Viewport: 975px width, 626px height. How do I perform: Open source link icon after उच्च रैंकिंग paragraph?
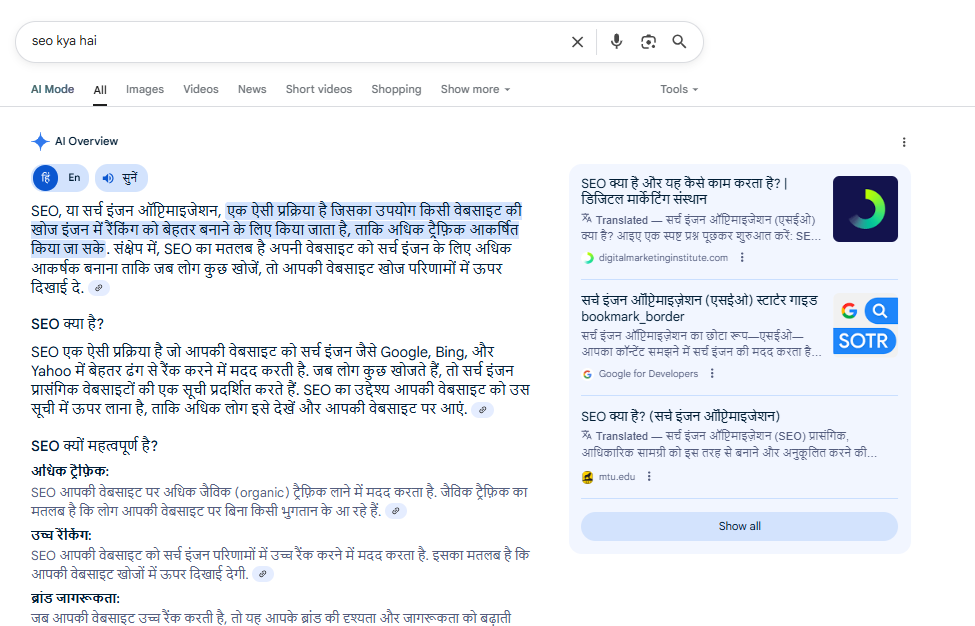(x=263, y=574)
